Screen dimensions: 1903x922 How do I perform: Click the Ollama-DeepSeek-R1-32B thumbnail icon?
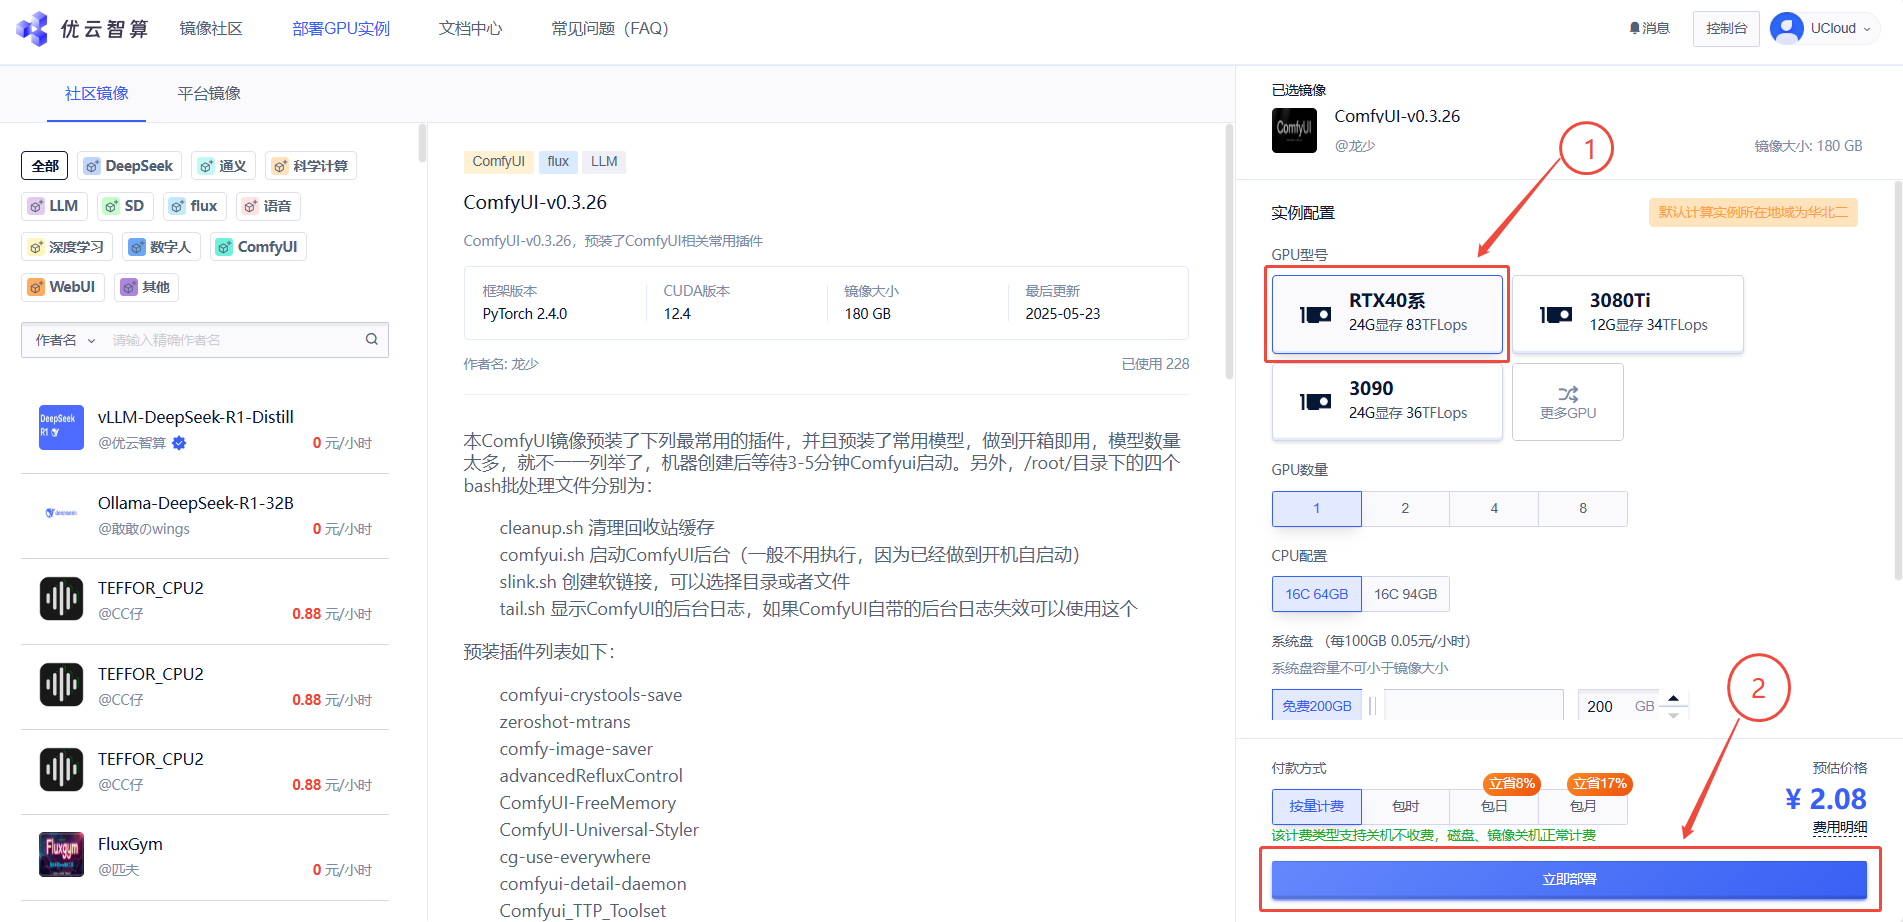61,513
